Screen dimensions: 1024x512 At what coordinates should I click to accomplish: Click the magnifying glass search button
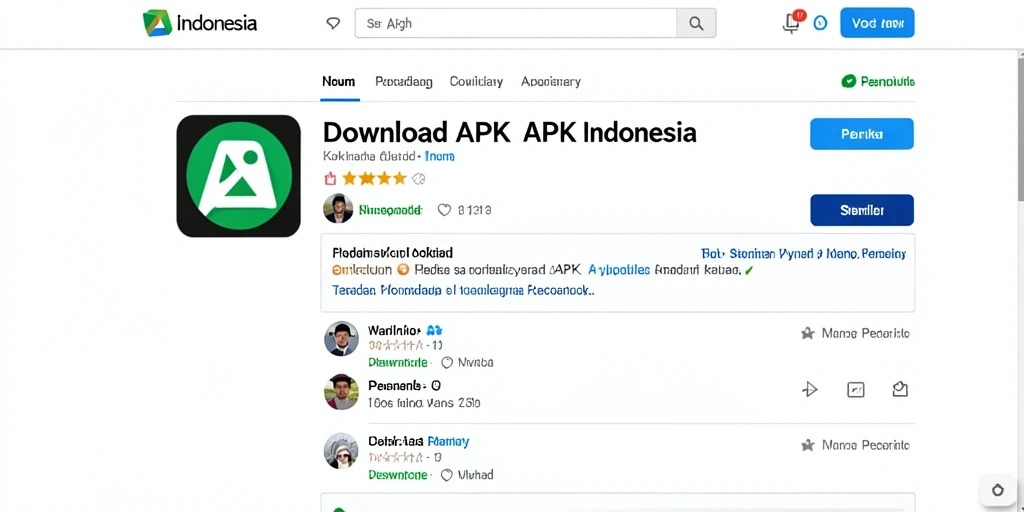click(696, 24)
